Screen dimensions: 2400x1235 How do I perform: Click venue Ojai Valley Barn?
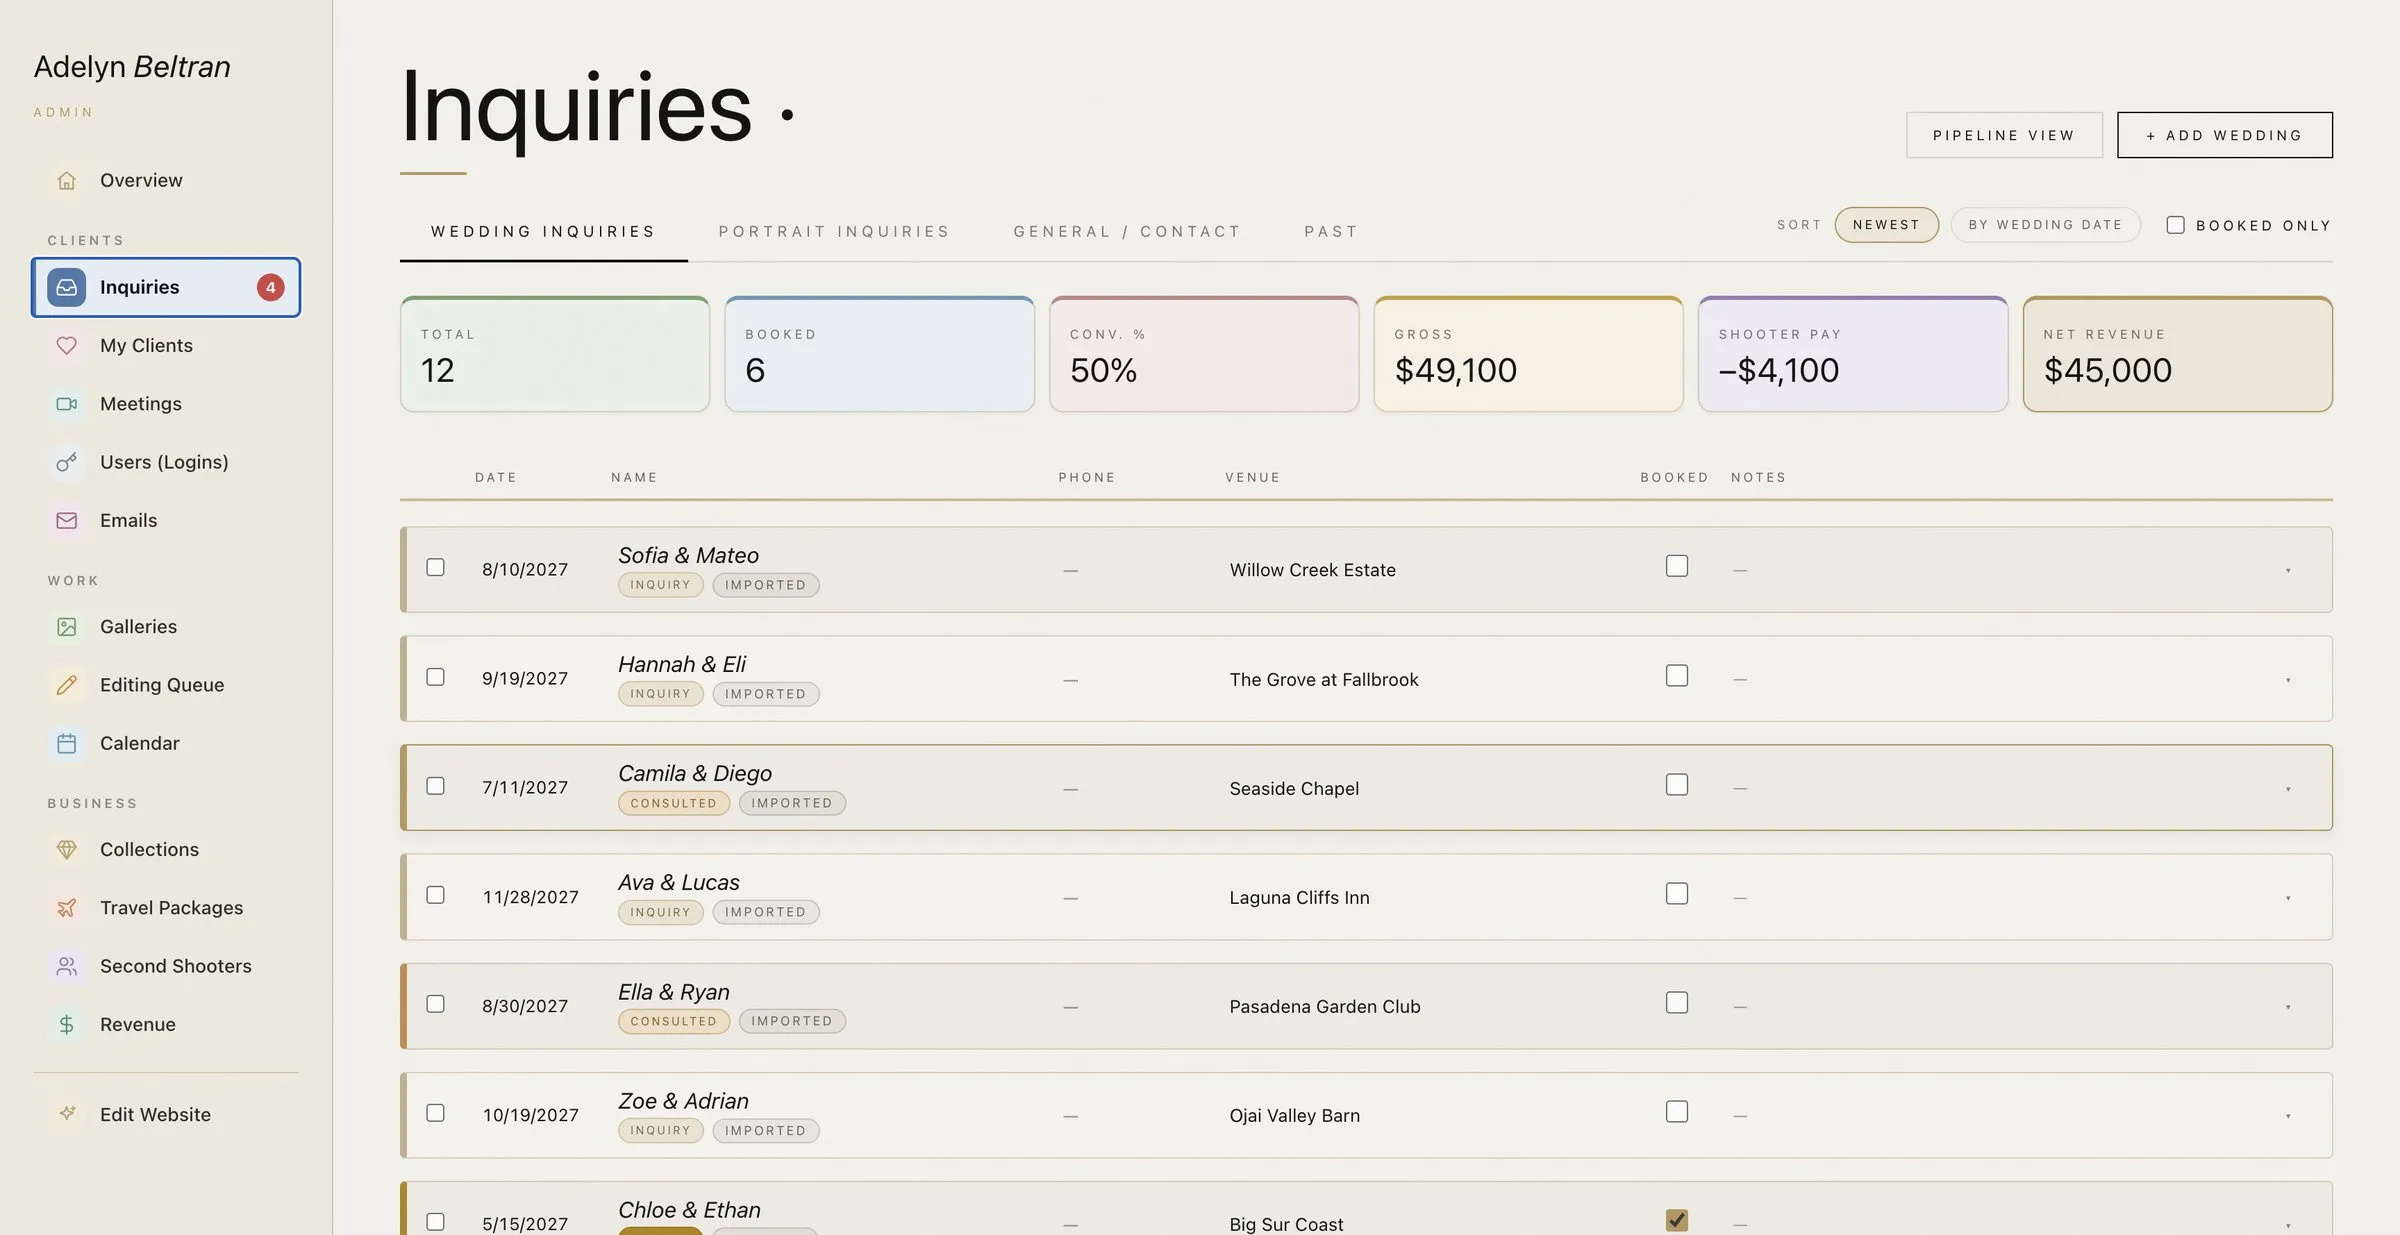[x=1294, y=1116]
